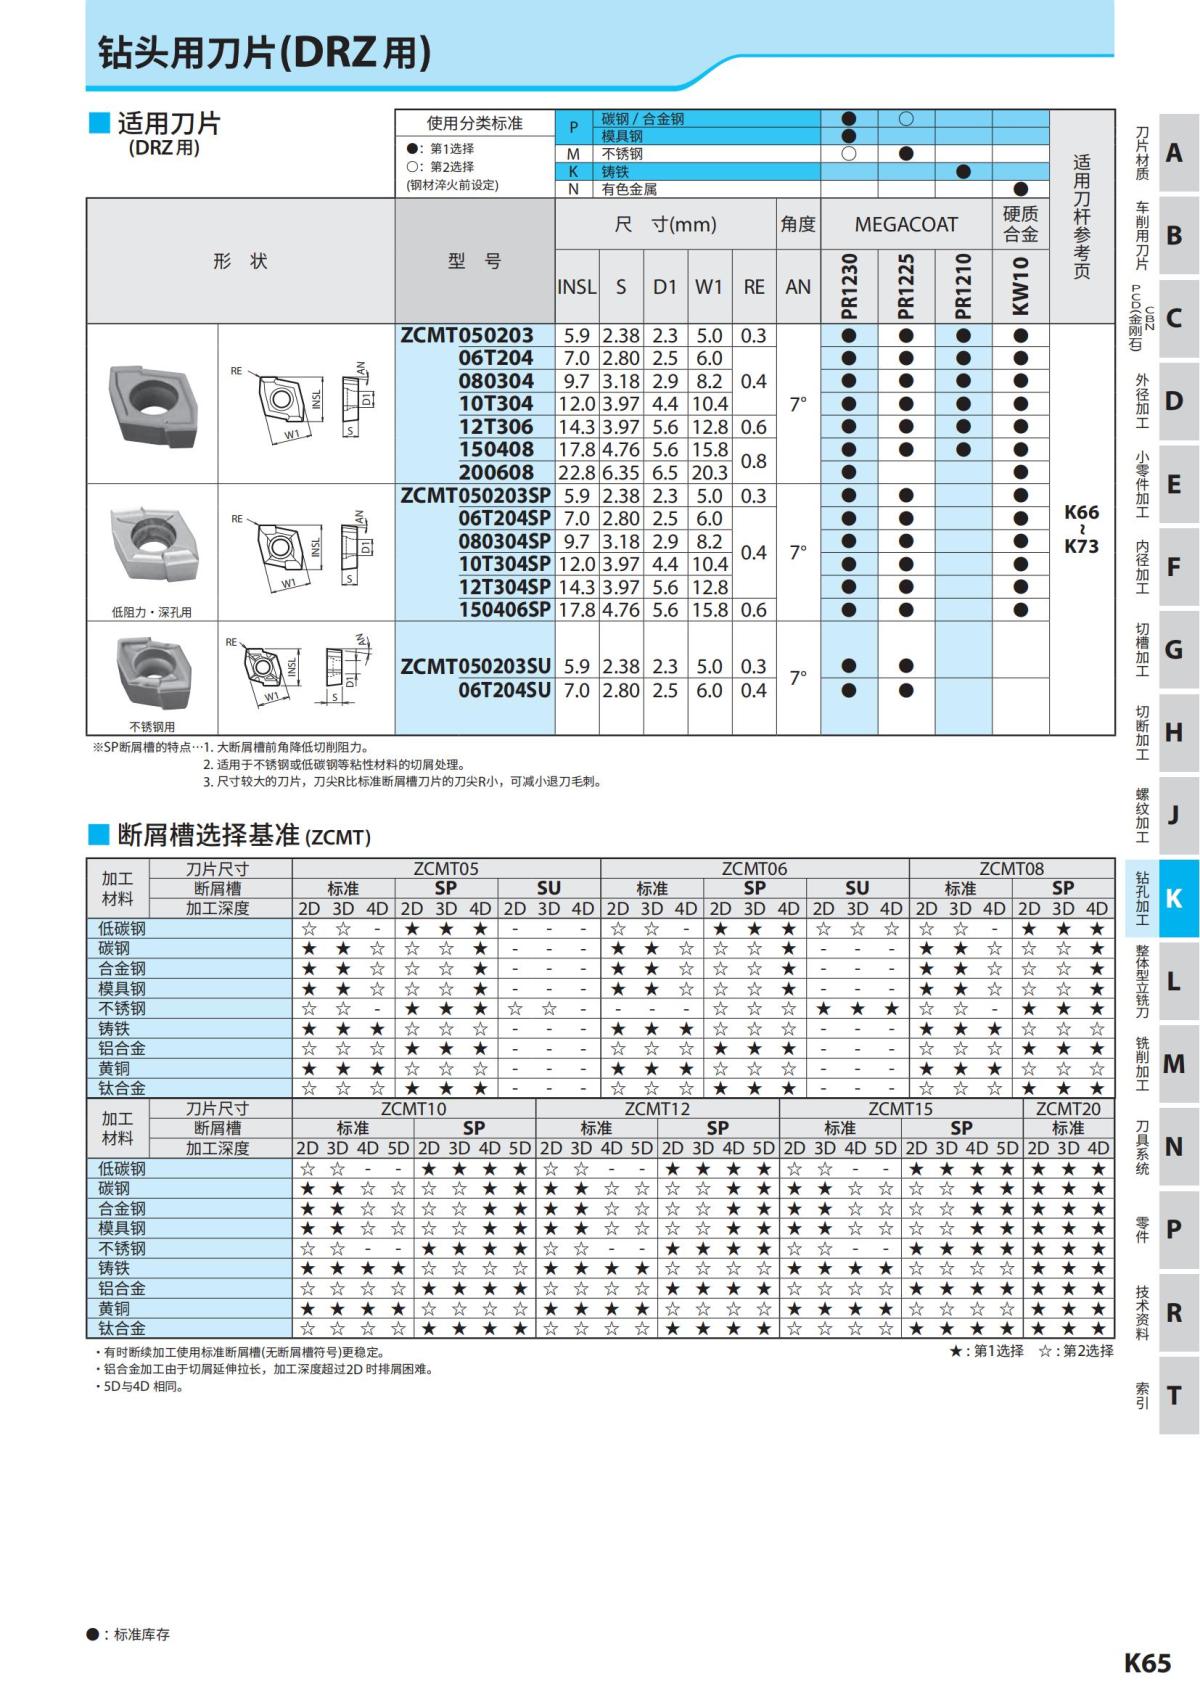This screenshot has width=1200, height=1697.
Task: Select model 10T304SP
Action: (505, 564)
